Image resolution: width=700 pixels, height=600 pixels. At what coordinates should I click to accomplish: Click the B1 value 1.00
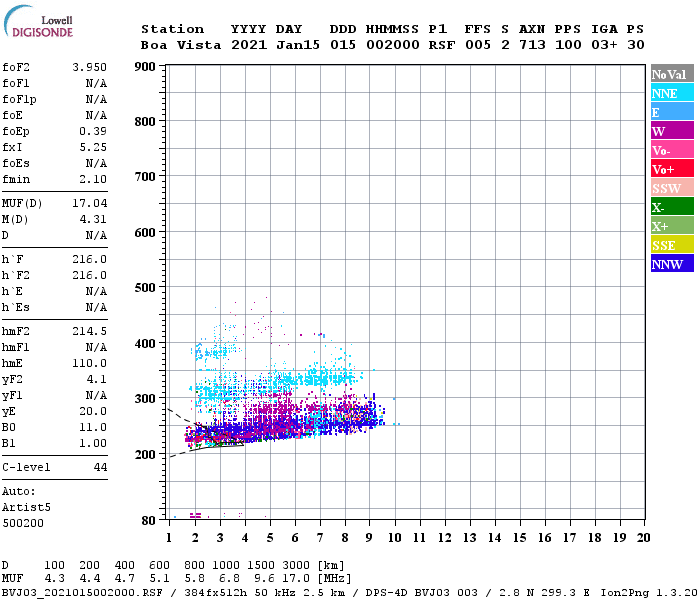93,444
